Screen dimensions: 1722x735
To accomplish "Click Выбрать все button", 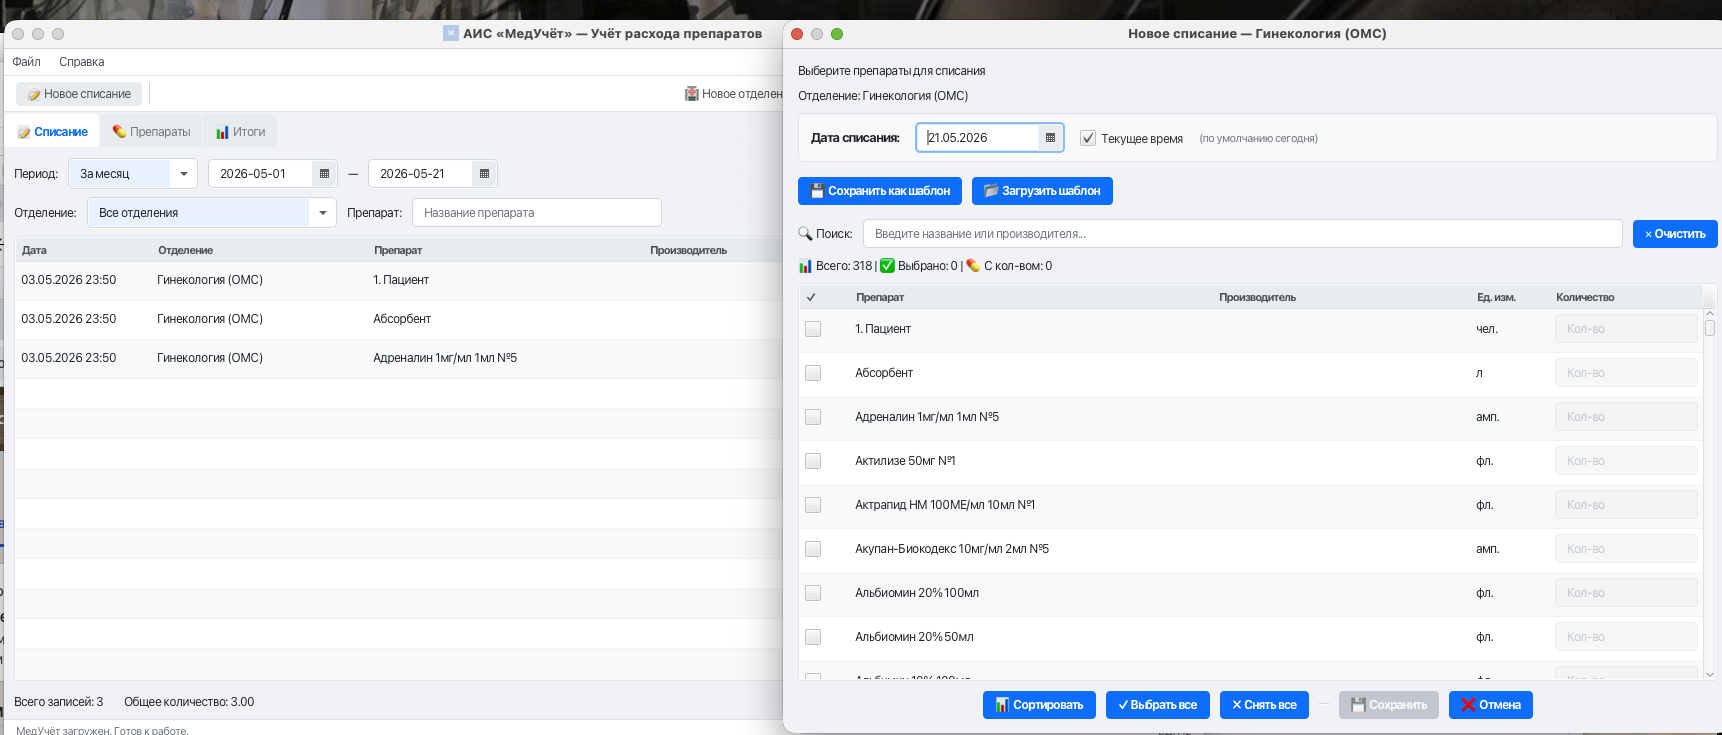I will [x=1158, y=705].
